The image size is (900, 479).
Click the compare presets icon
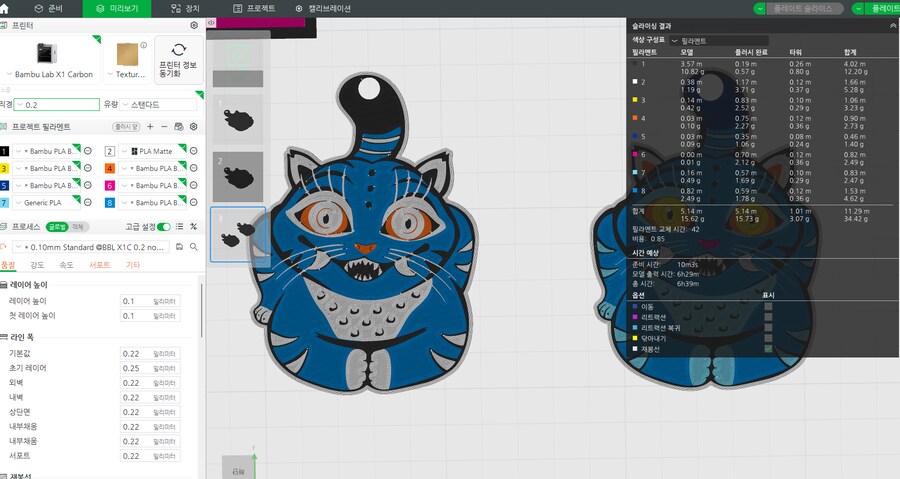pos(193,227)
